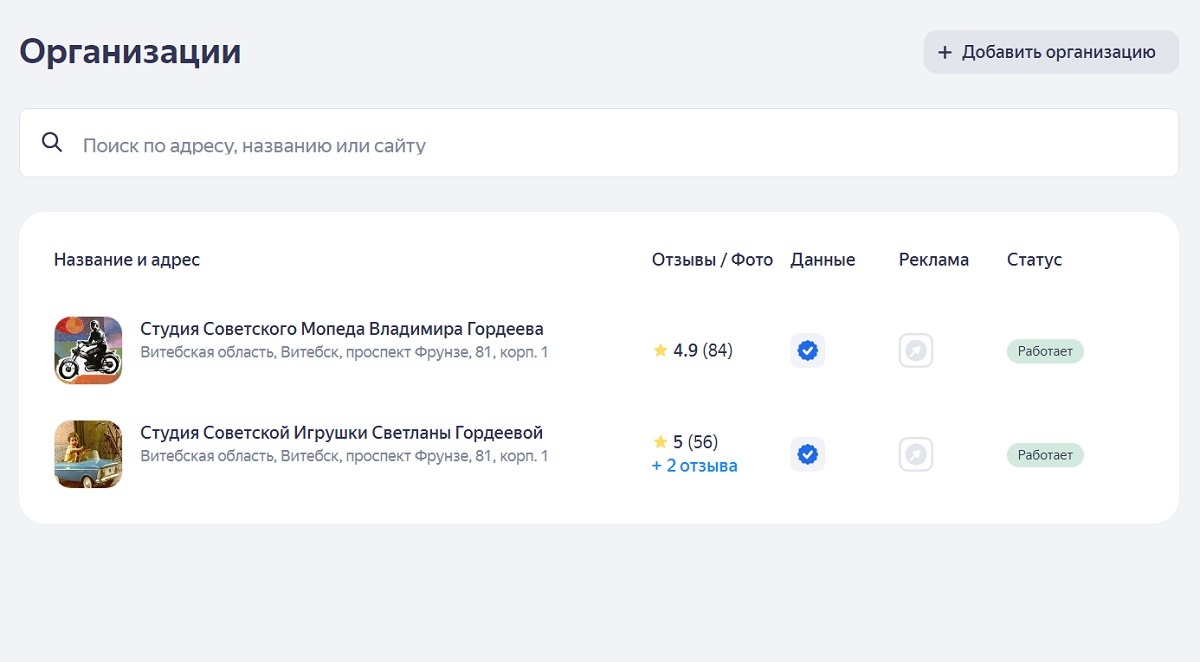Click the search magnifier icon
1200x662 pixels.
point(52,143)
